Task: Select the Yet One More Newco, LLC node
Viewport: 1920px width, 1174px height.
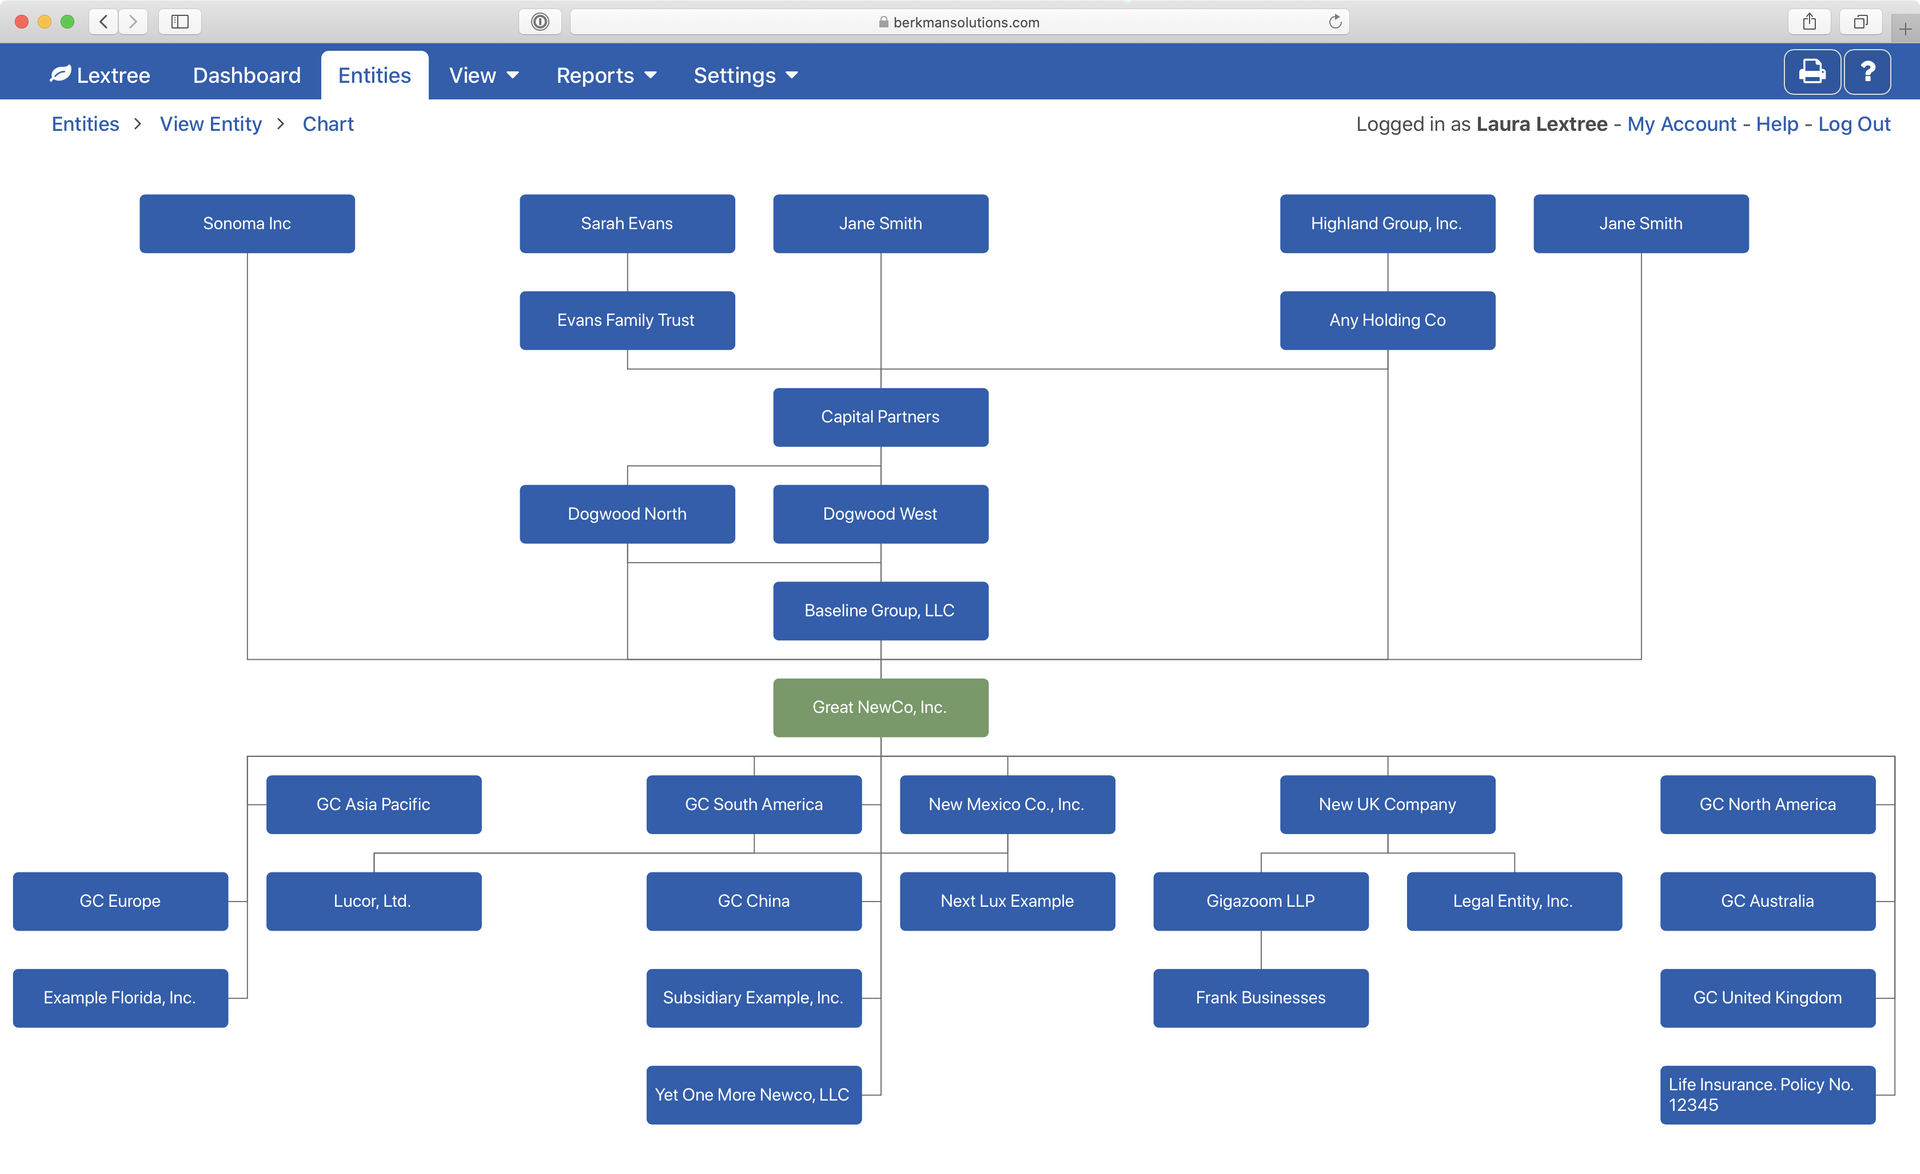Action: [x=753, y=1095]
